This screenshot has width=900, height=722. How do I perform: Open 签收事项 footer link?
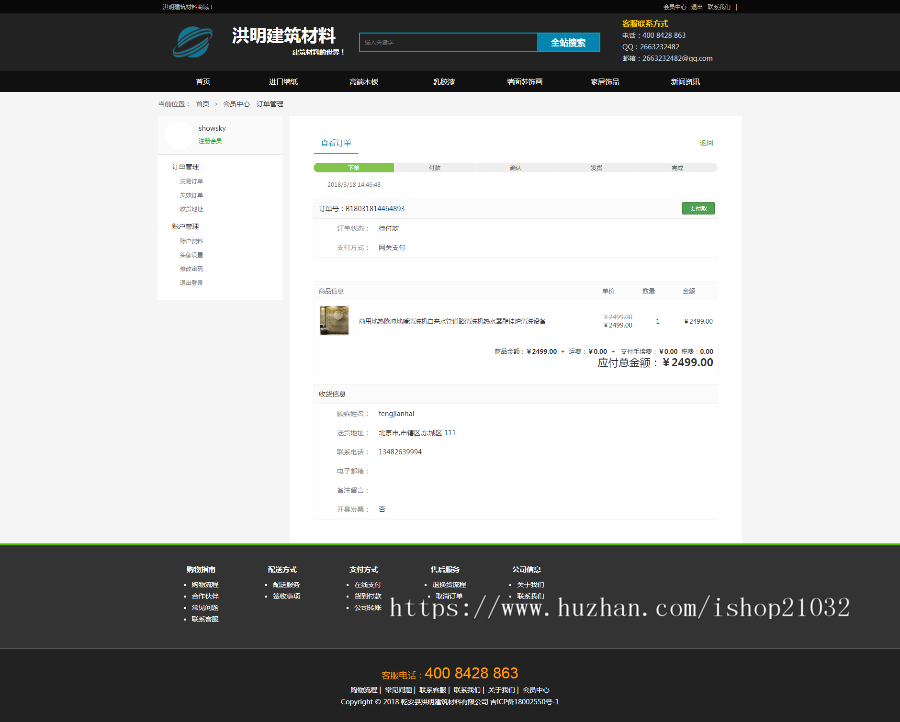[286, 596]
